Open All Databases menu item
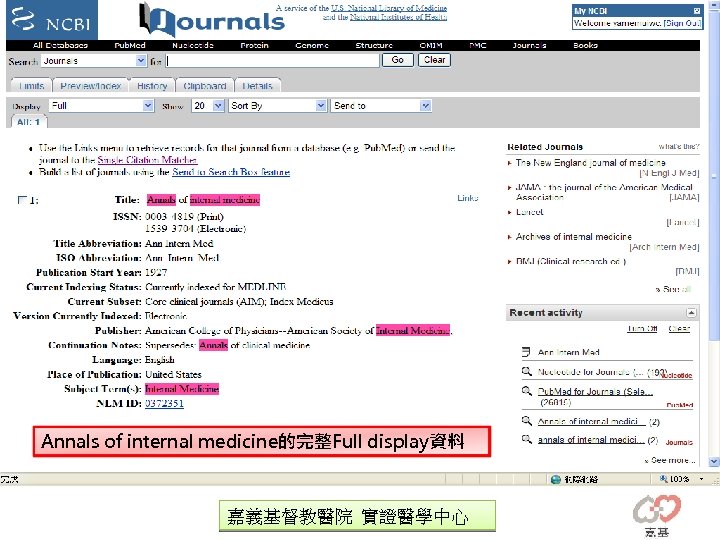The width and height of the screenshot is (720, 540). pos(60,45)
